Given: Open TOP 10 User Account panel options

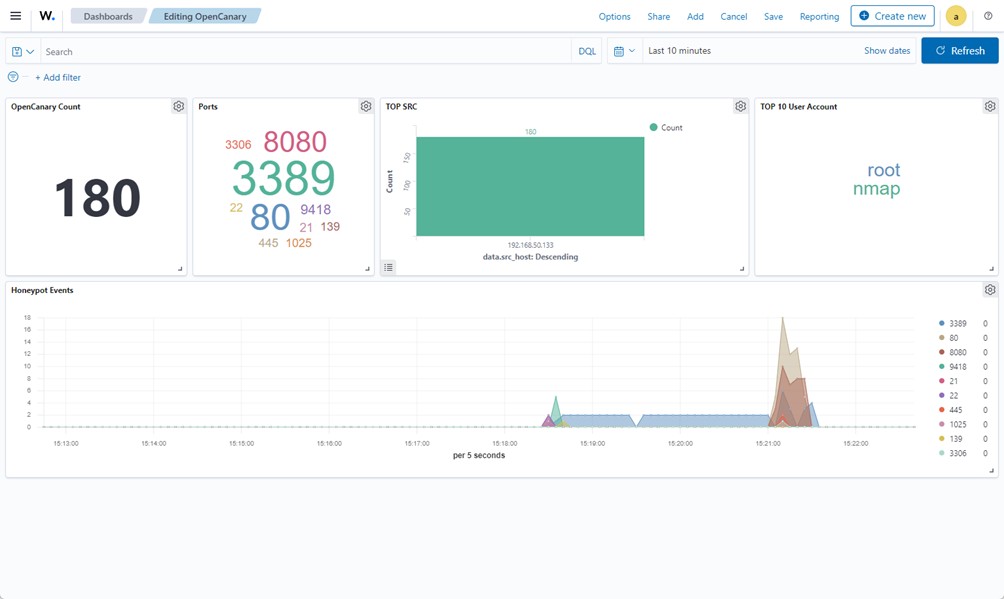Looking at the screenshot, I should [x=989, y=107].
